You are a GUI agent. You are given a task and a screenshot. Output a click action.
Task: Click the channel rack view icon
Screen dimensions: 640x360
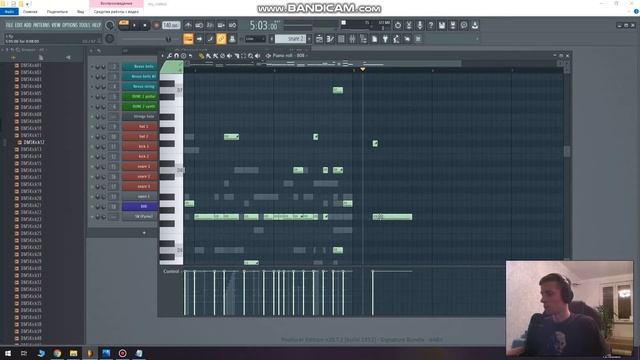[x=341, y=39]
